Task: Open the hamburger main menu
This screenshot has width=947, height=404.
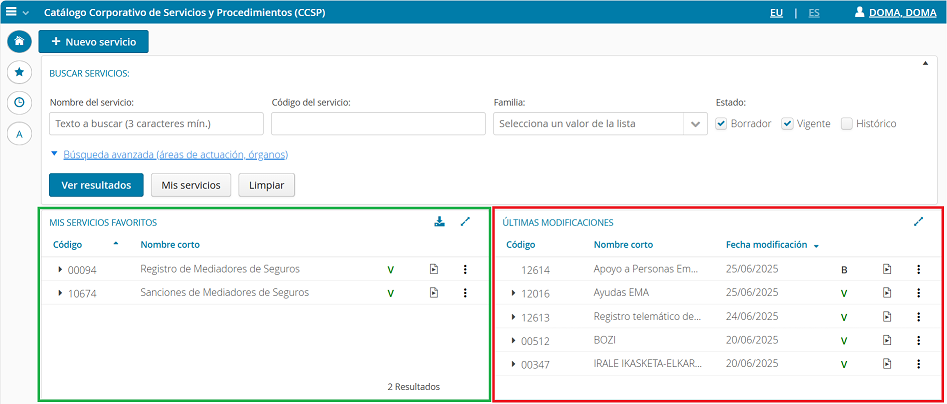Action: tap(12, 13)
